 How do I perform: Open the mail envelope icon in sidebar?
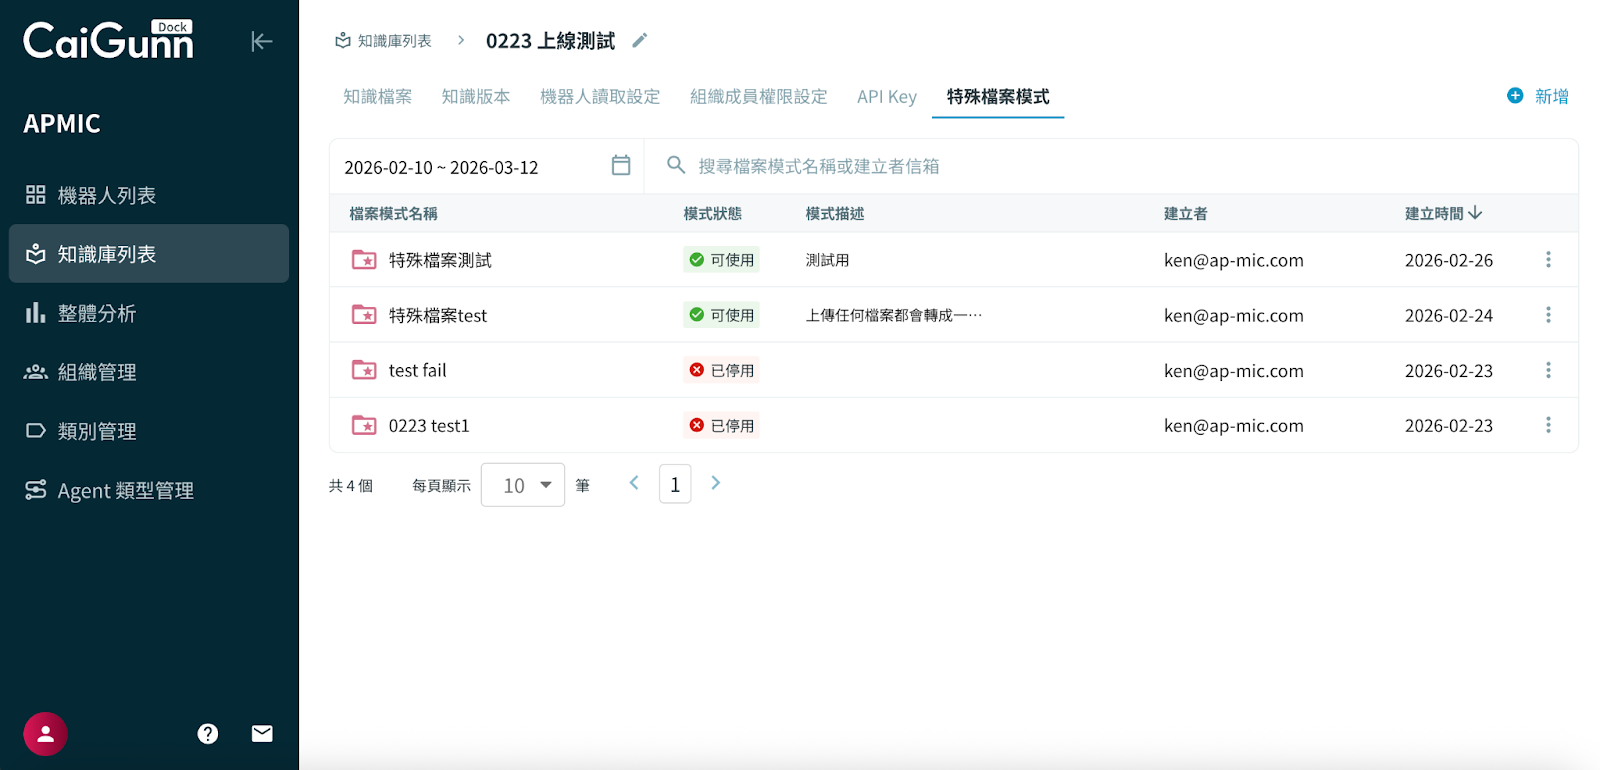coord(262,734)
